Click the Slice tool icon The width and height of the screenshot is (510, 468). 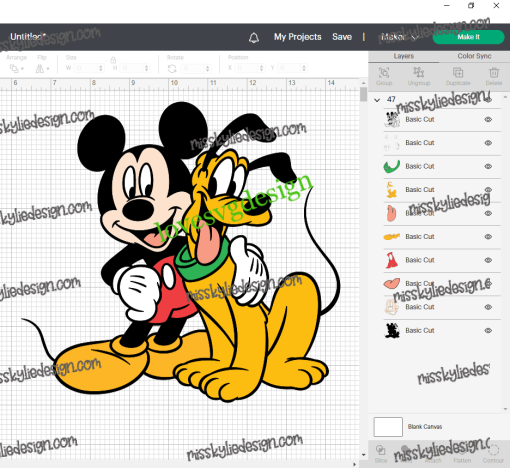(x=381, y=450)
